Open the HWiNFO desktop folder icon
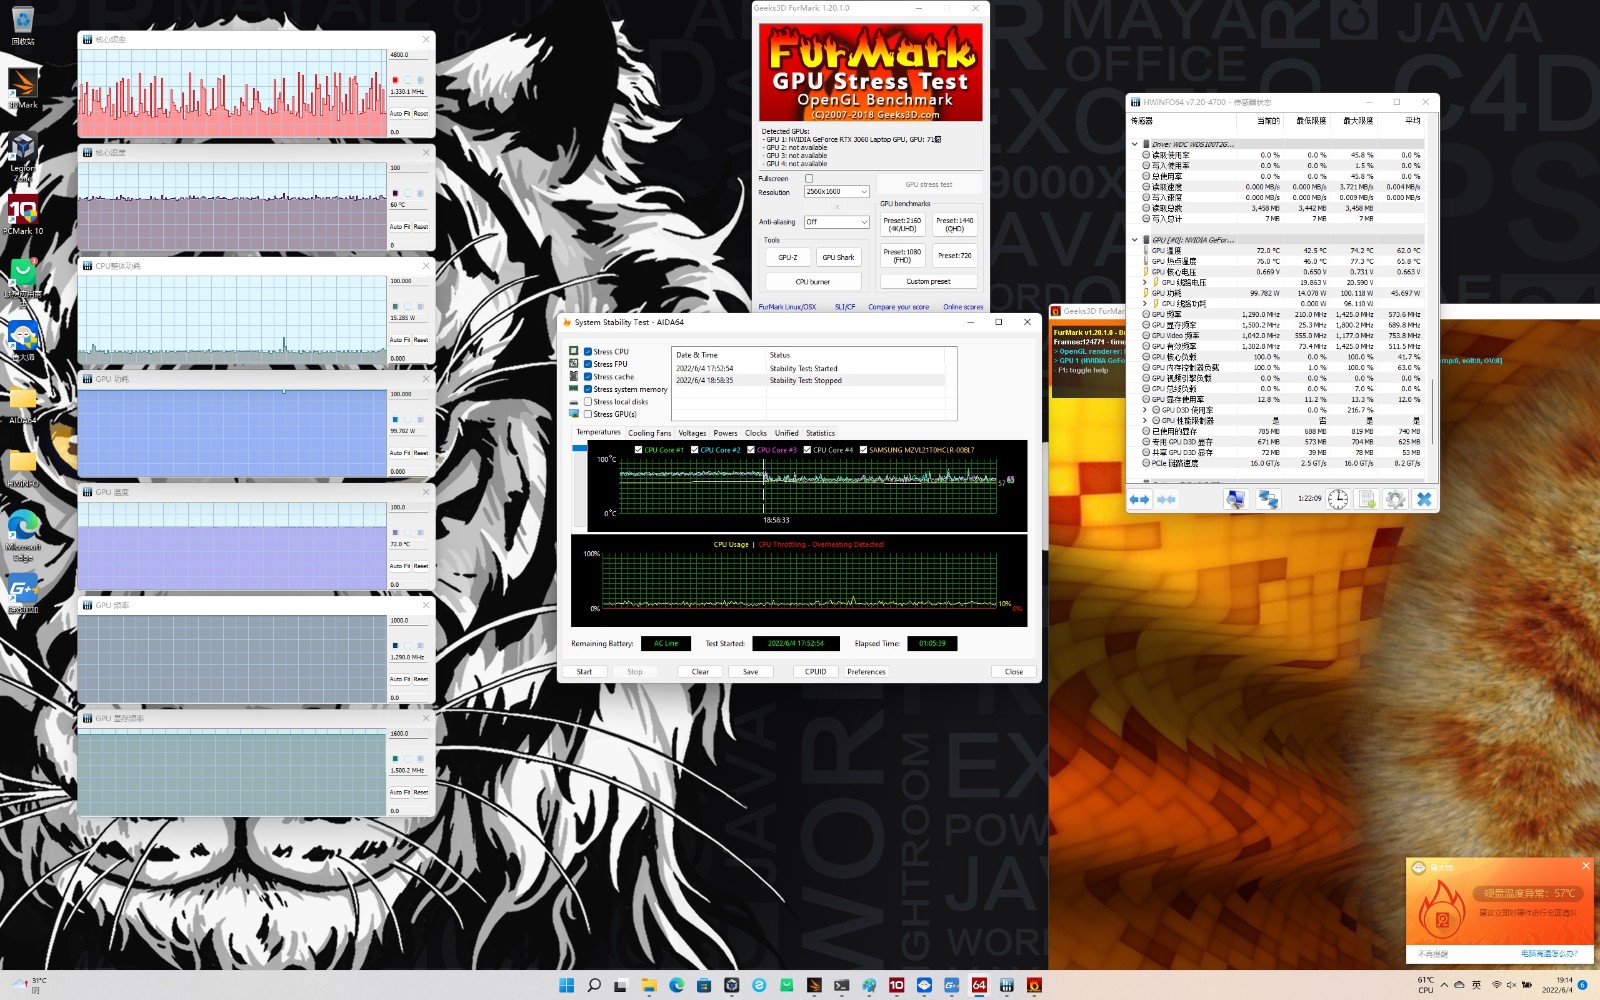The image size is (1600, 1000). [x=23, y=467]
